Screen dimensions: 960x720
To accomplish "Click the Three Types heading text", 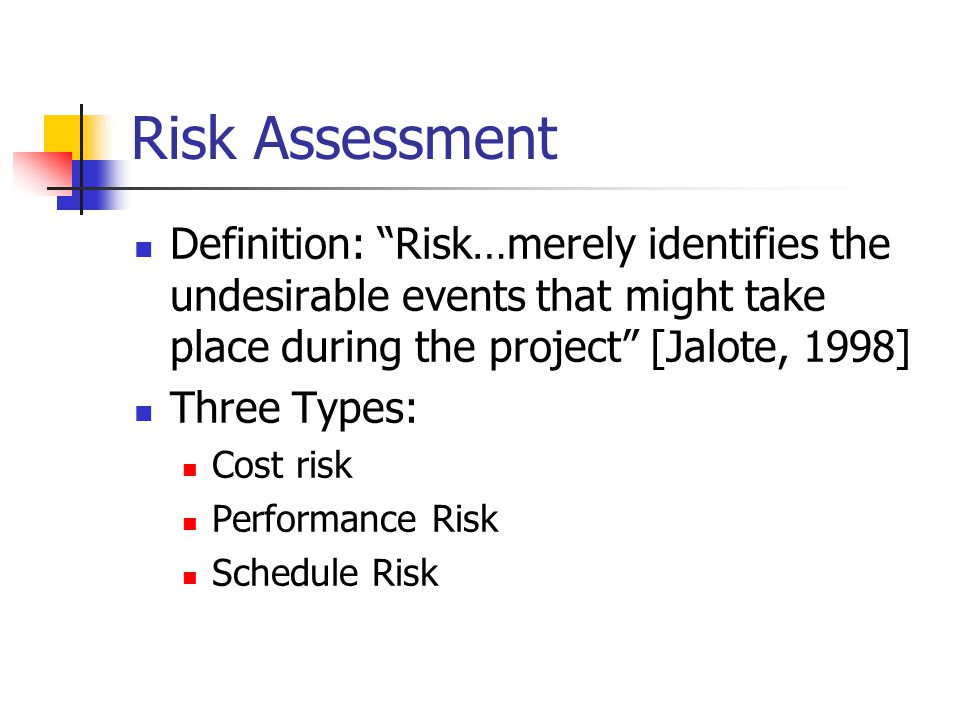I will (293, 408).
